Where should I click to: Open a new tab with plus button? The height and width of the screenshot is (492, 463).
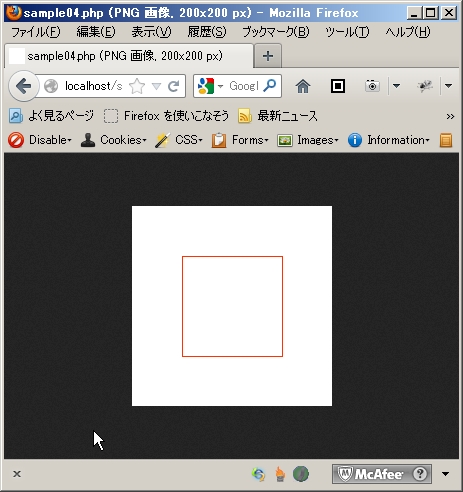(268, 56)
